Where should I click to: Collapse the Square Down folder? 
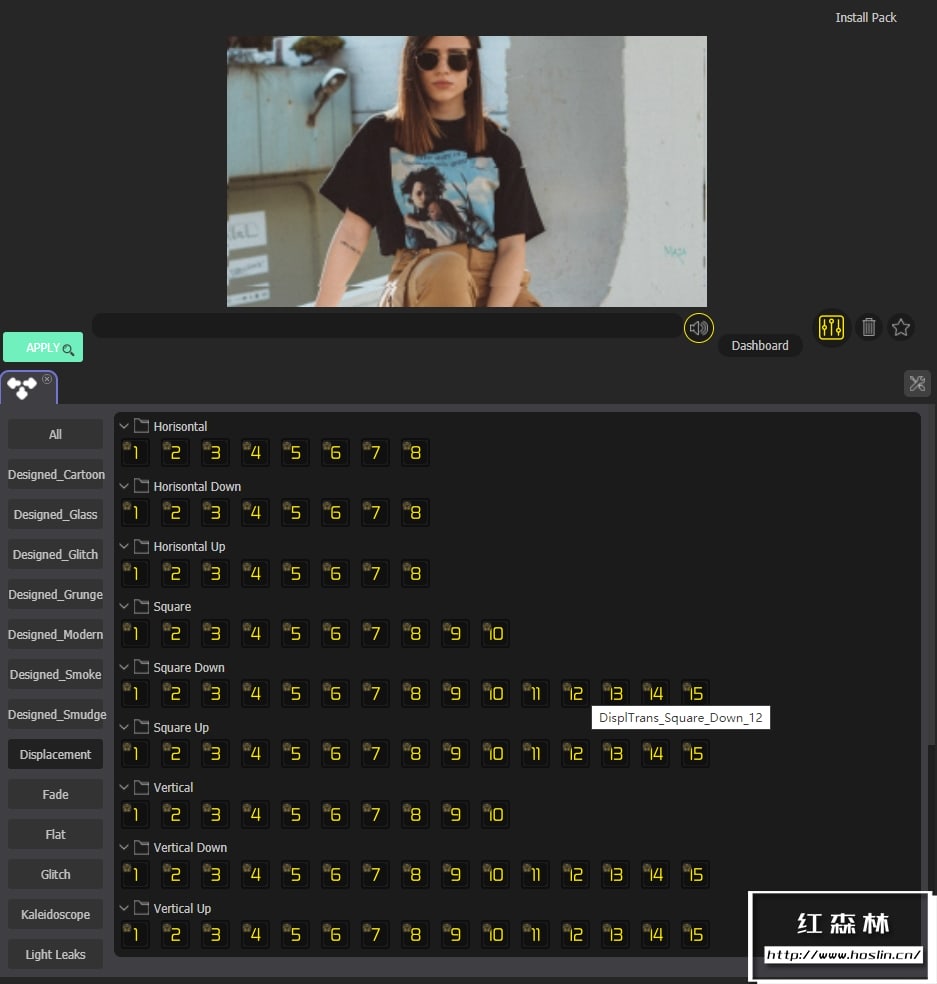(x=124, y=667)
